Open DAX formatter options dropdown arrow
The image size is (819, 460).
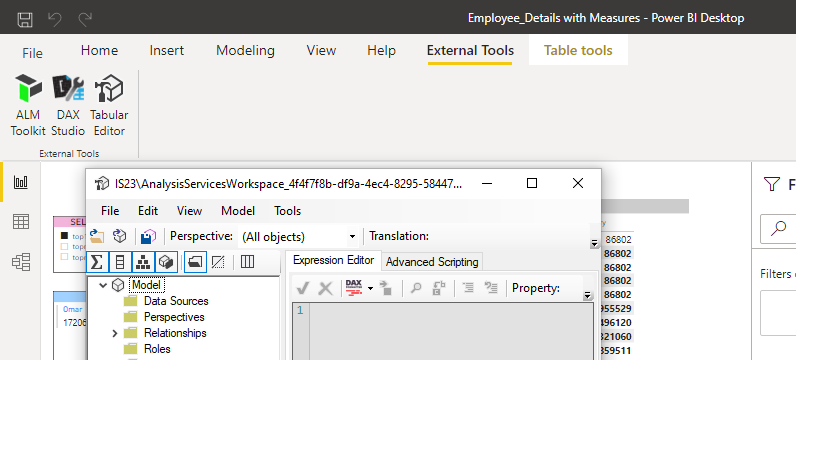[x=370, y=288]
